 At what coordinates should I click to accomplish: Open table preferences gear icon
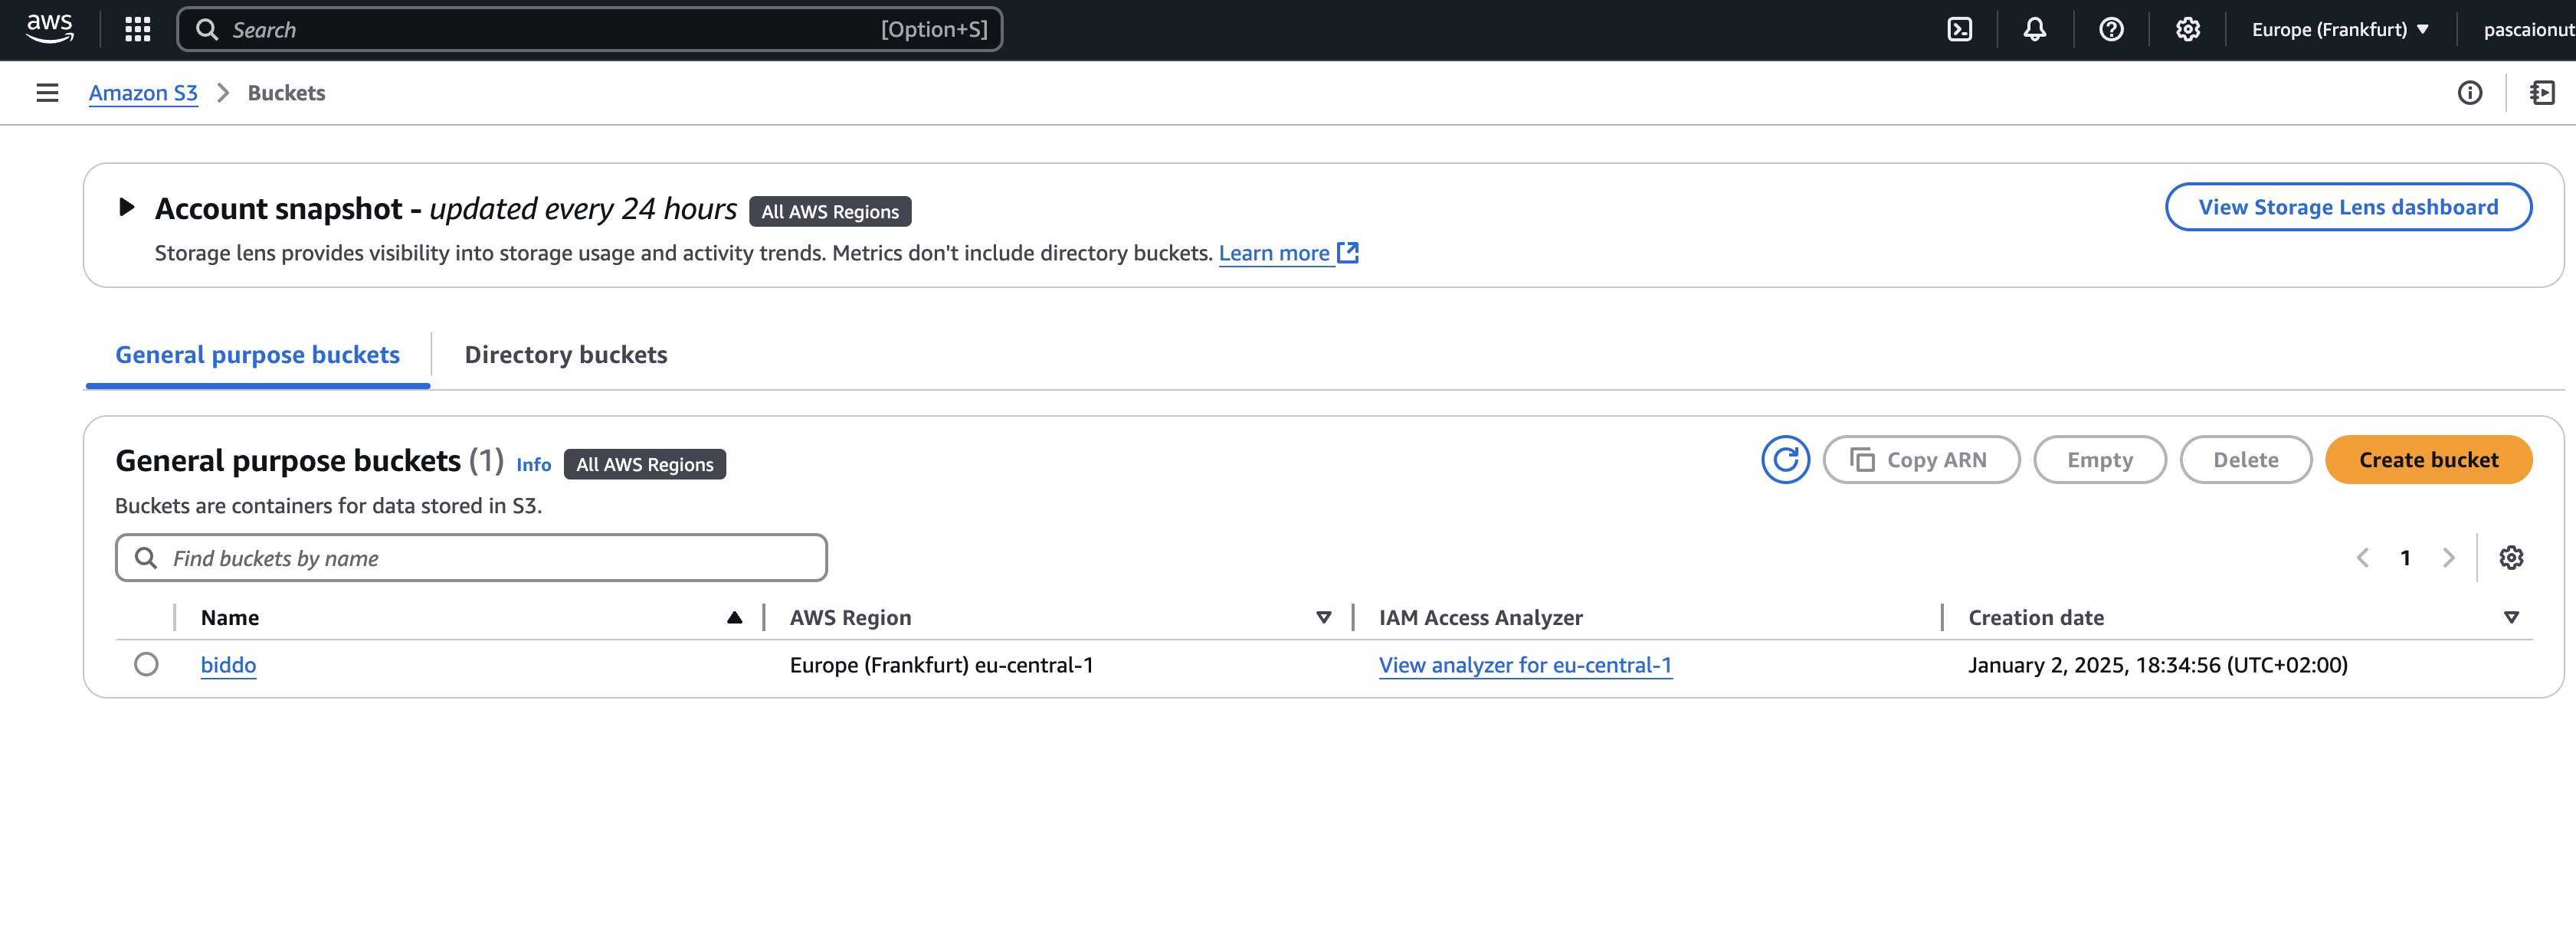coord(2511,558)
